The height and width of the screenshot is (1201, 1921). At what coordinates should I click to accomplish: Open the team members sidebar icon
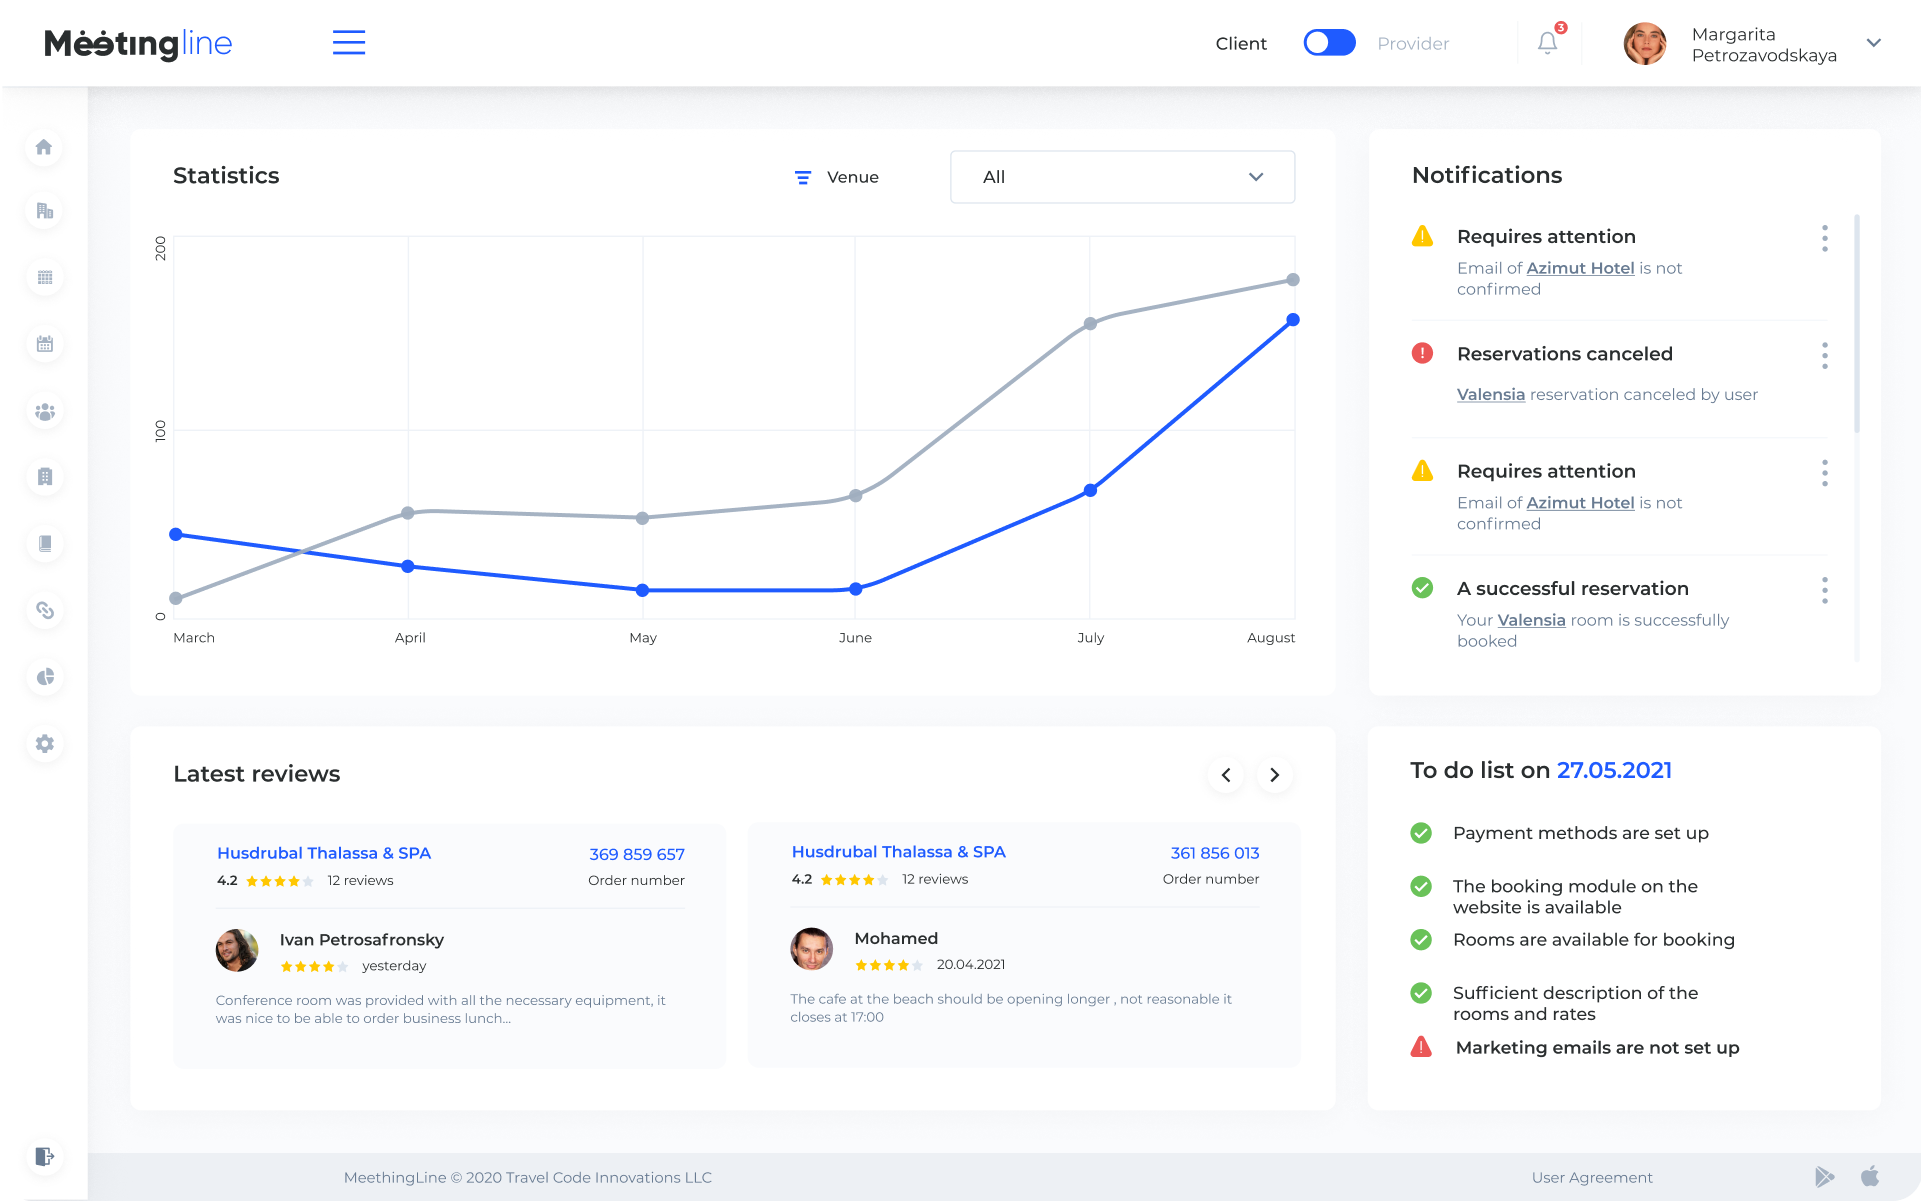coord(44,411)
